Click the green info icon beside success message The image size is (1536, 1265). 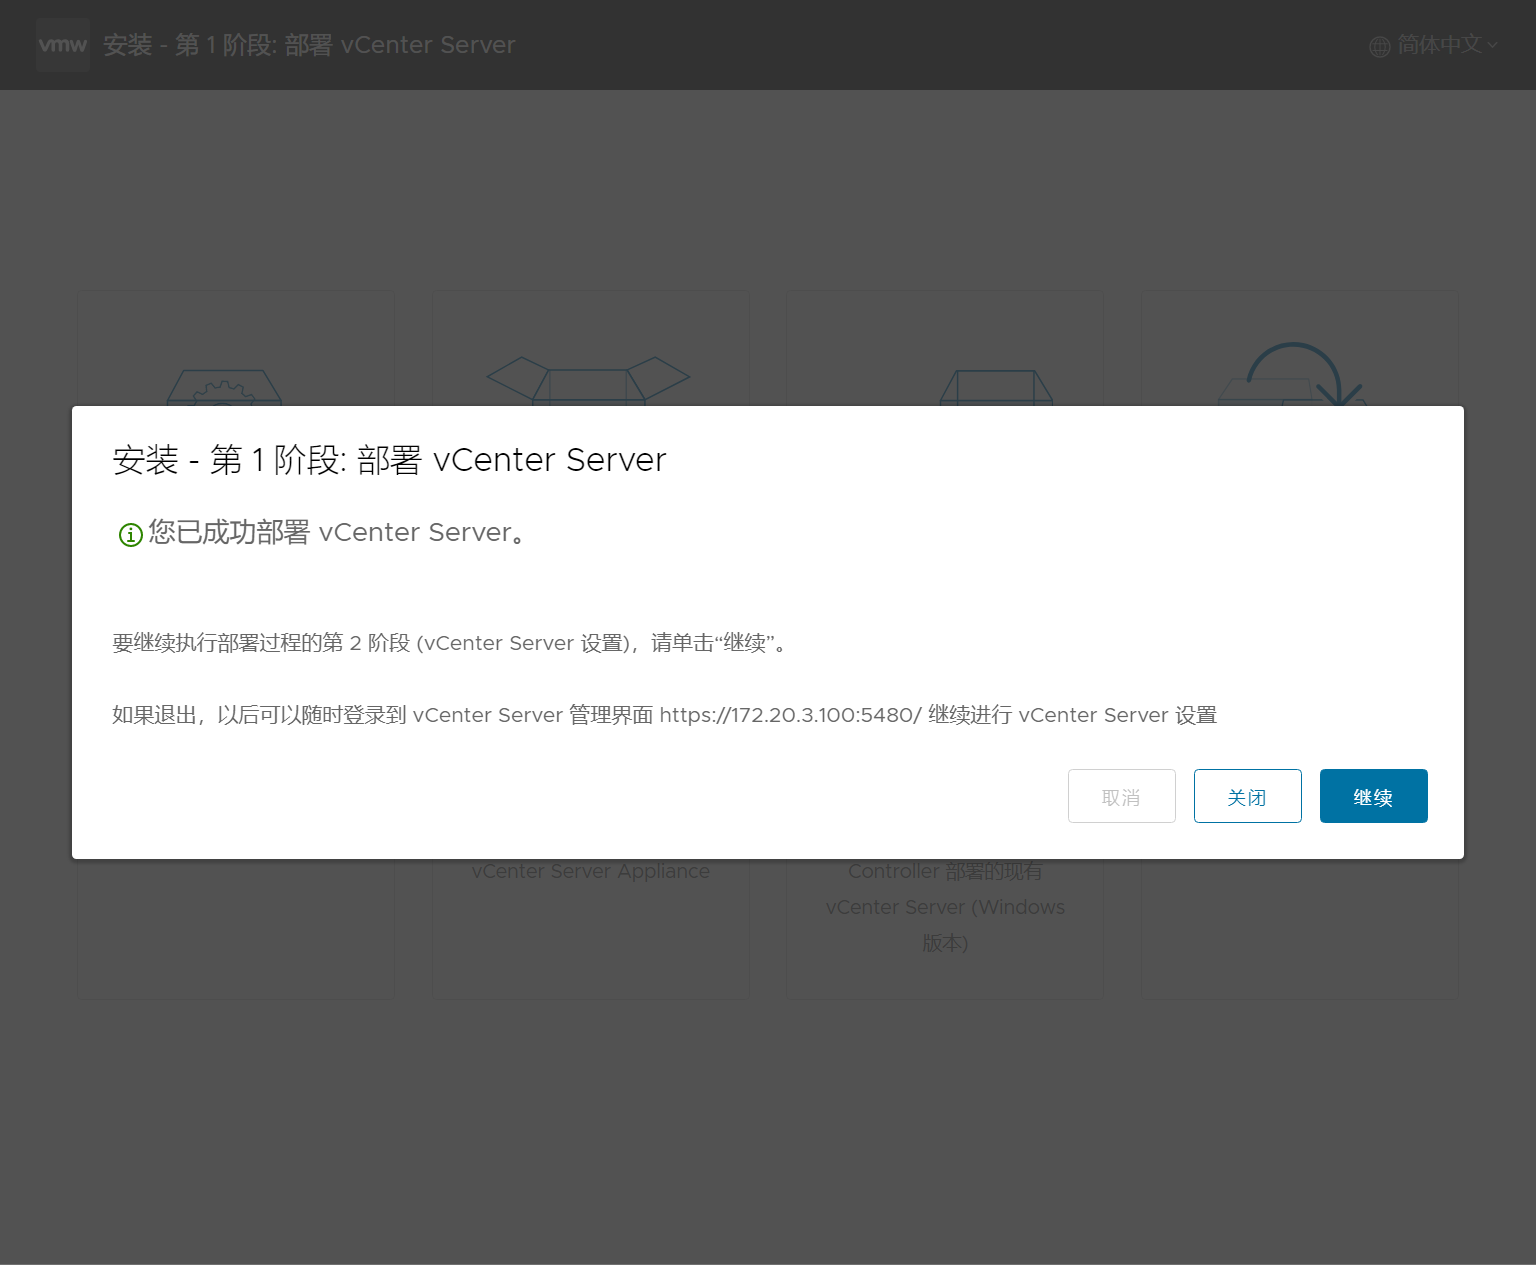click(130, 535)
